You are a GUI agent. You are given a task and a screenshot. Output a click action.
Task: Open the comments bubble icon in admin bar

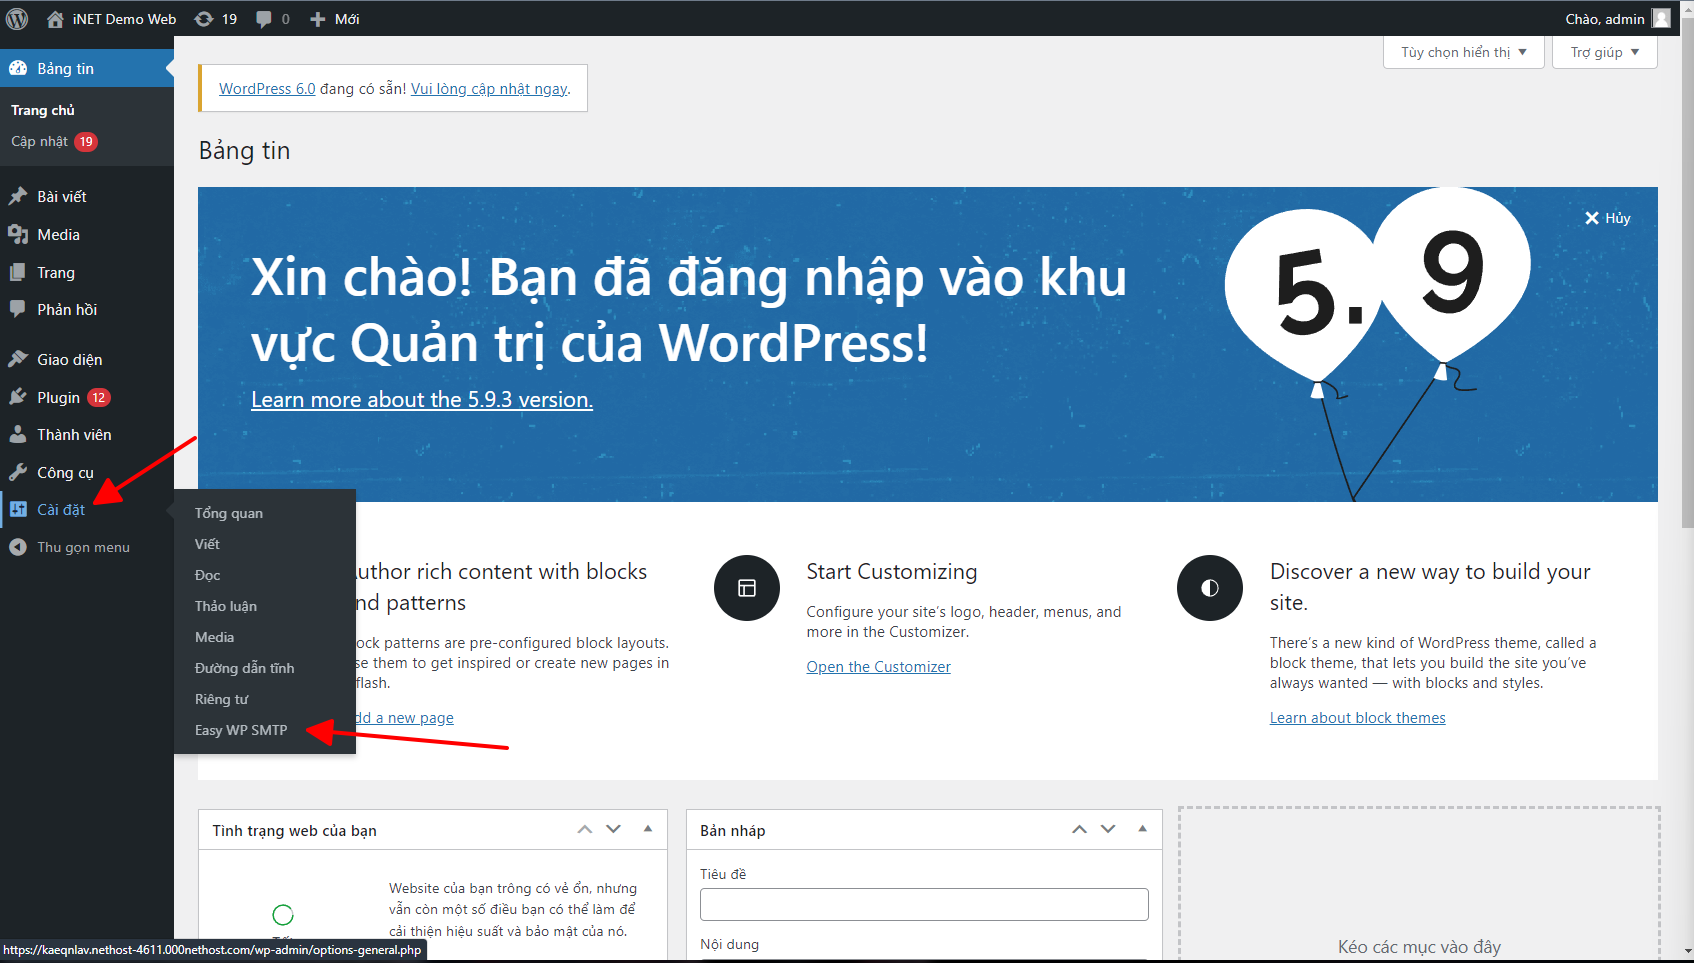click(x=264, y=19)
